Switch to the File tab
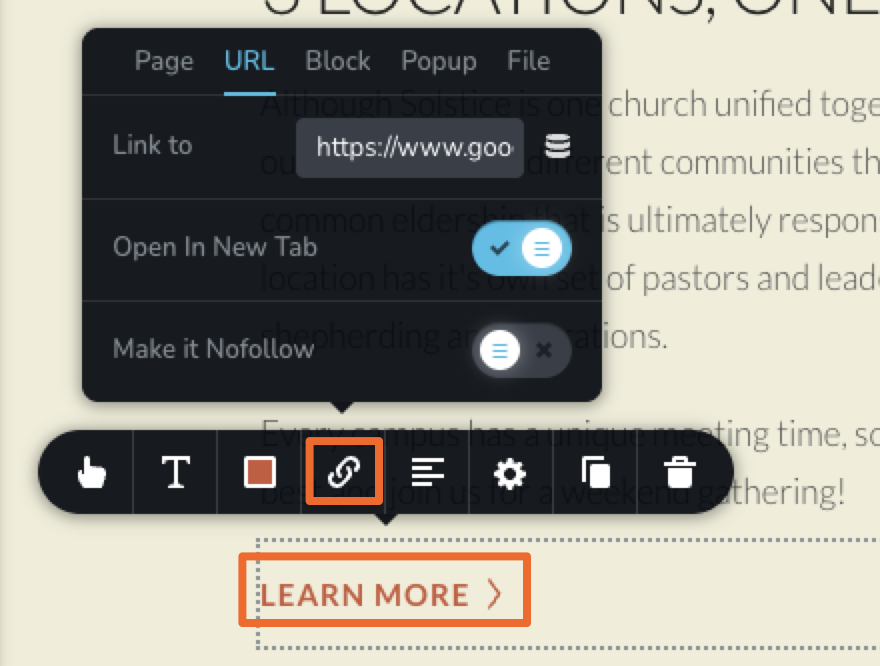This screenshot has height=666, width=880. [528, 61]
